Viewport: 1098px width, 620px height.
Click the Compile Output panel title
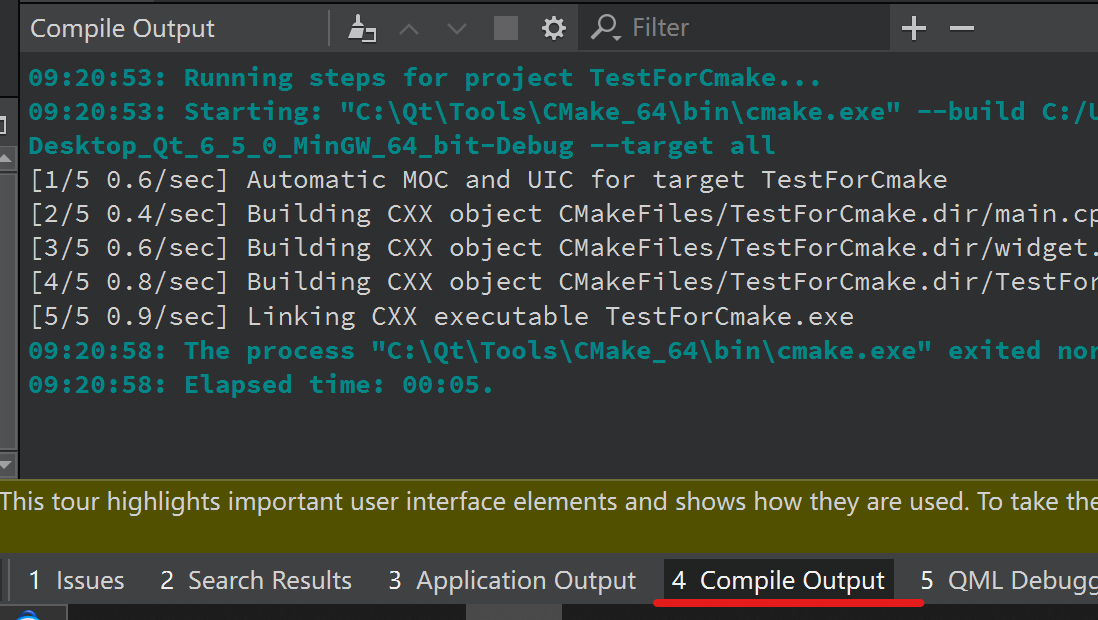[122, 28]
